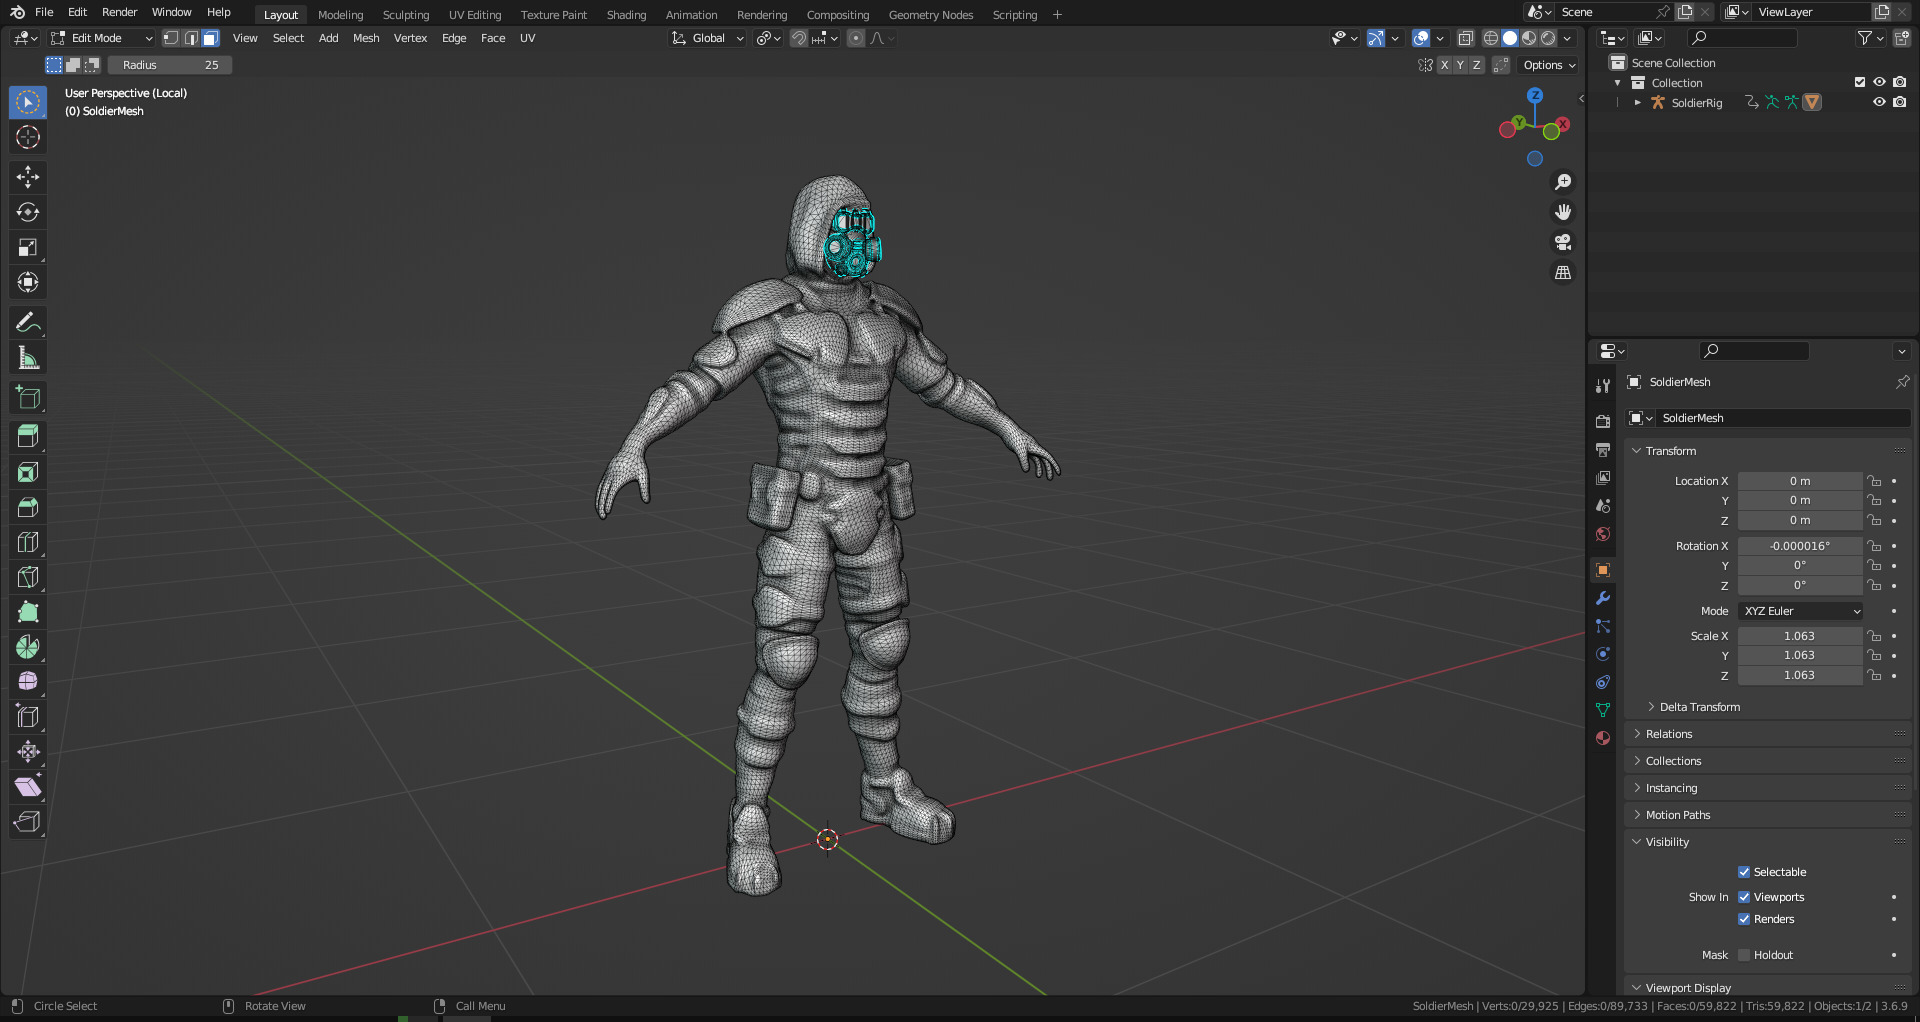
Task: Click the Rotation X value field
Action: click(1800, 546)
